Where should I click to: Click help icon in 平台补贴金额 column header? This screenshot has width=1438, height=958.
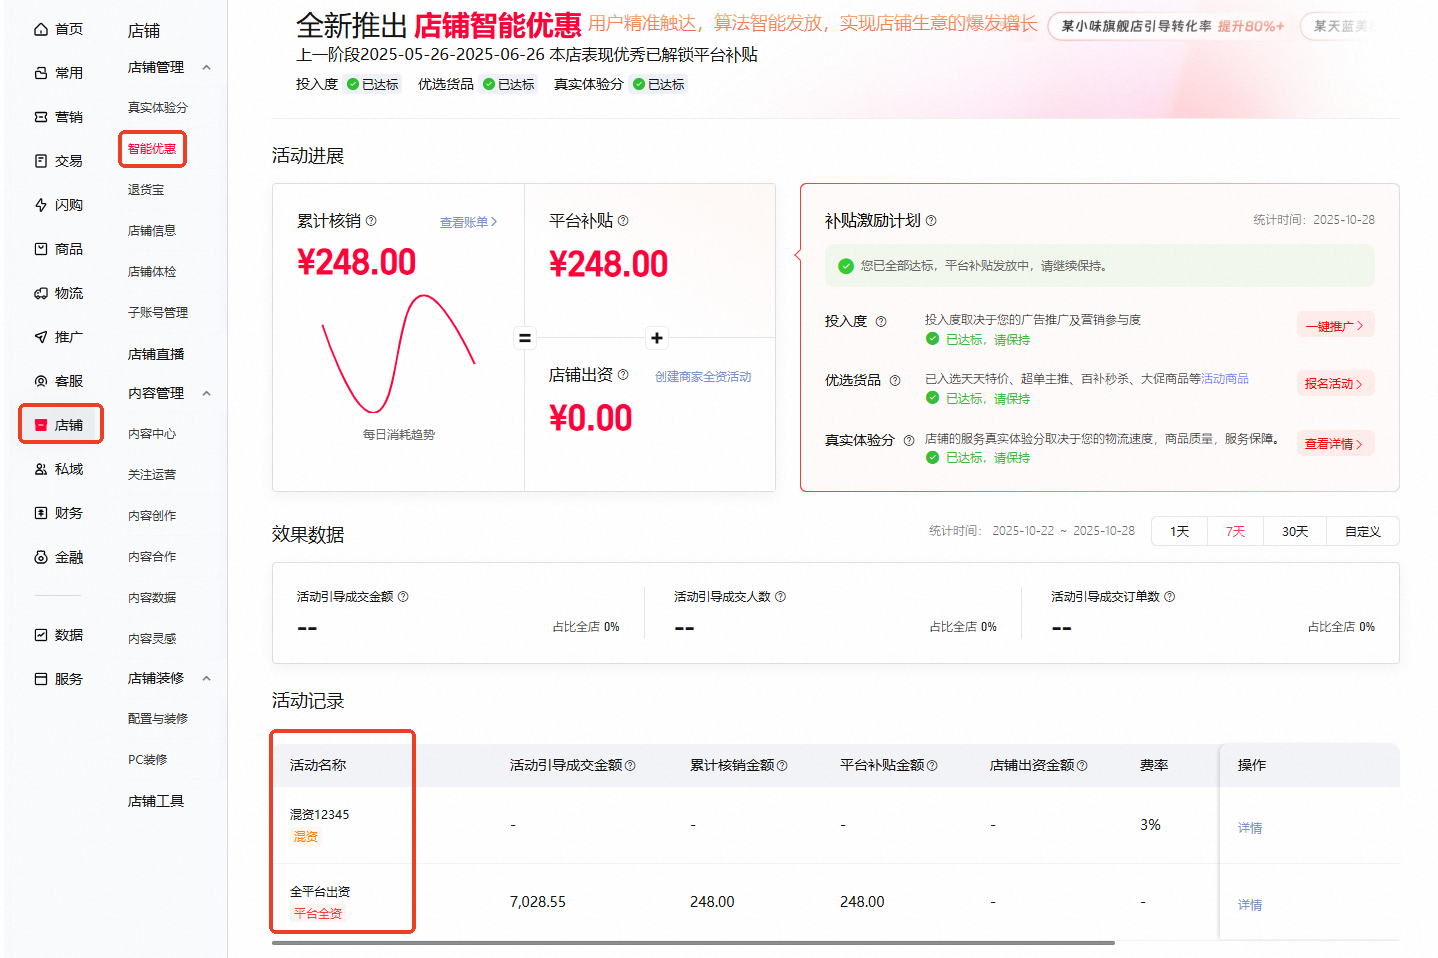point(932,766)
